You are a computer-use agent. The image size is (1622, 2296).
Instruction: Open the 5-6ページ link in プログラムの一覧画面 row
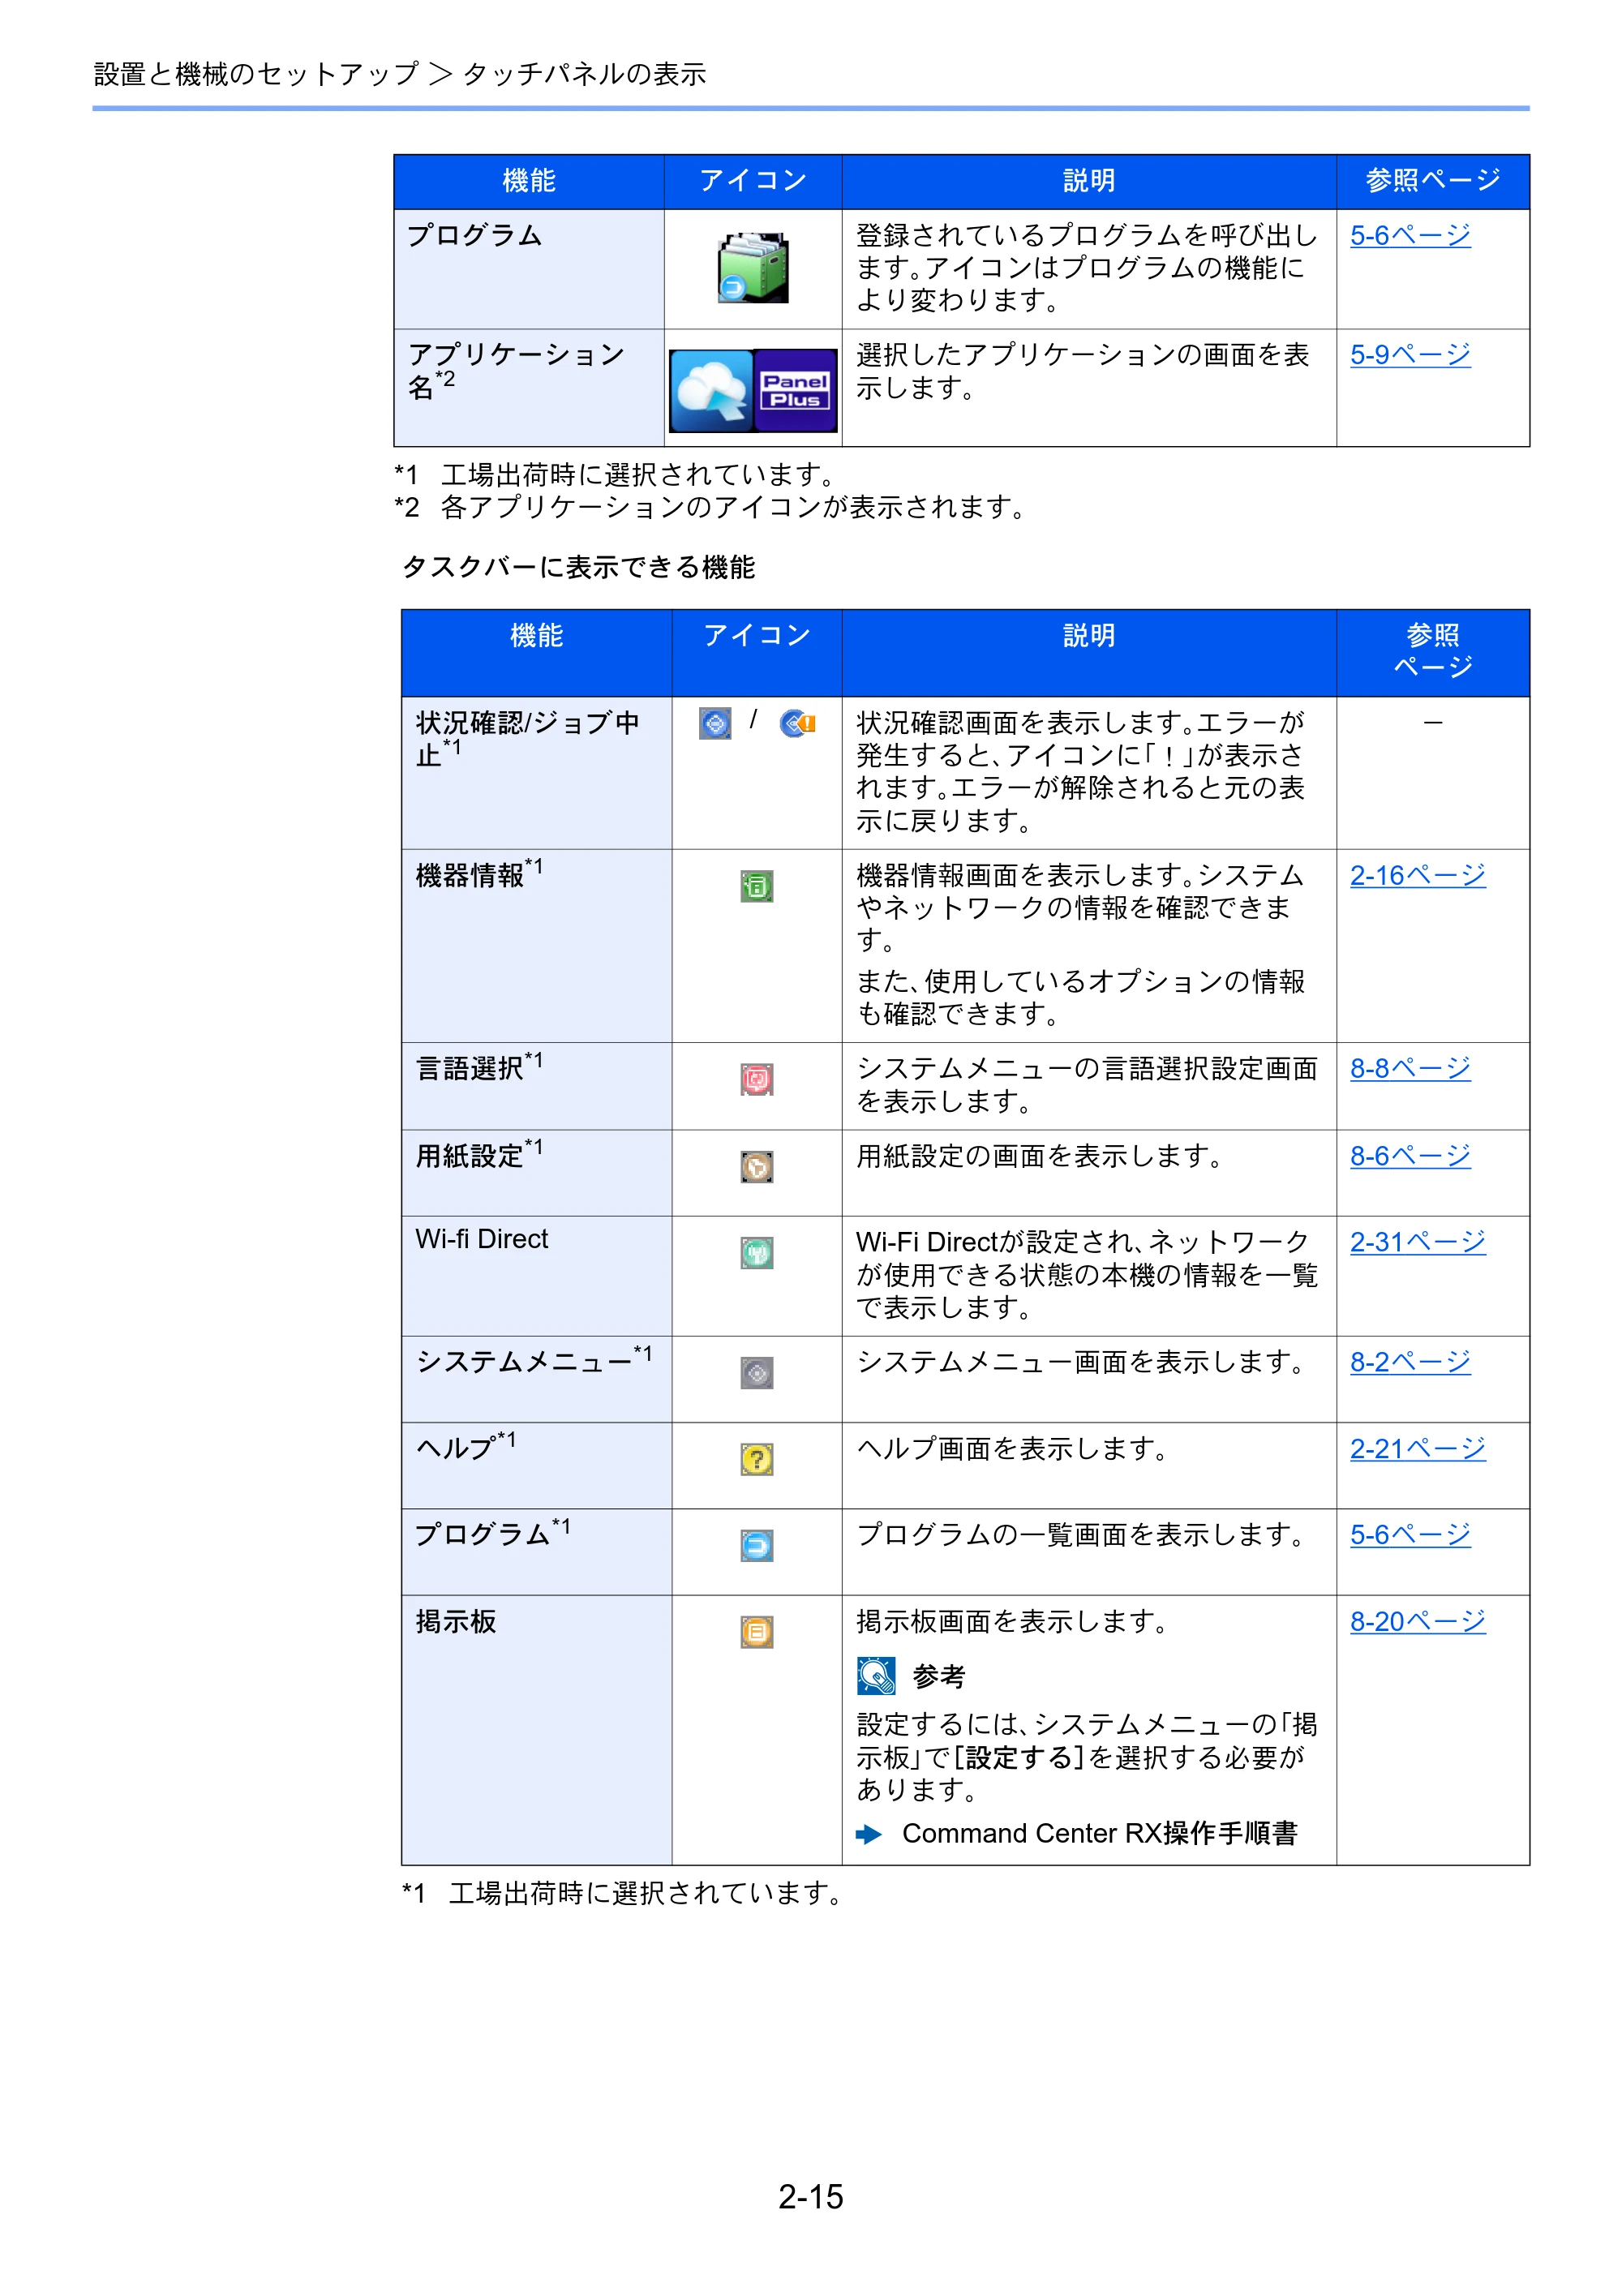click(x=1410, y=1535)
